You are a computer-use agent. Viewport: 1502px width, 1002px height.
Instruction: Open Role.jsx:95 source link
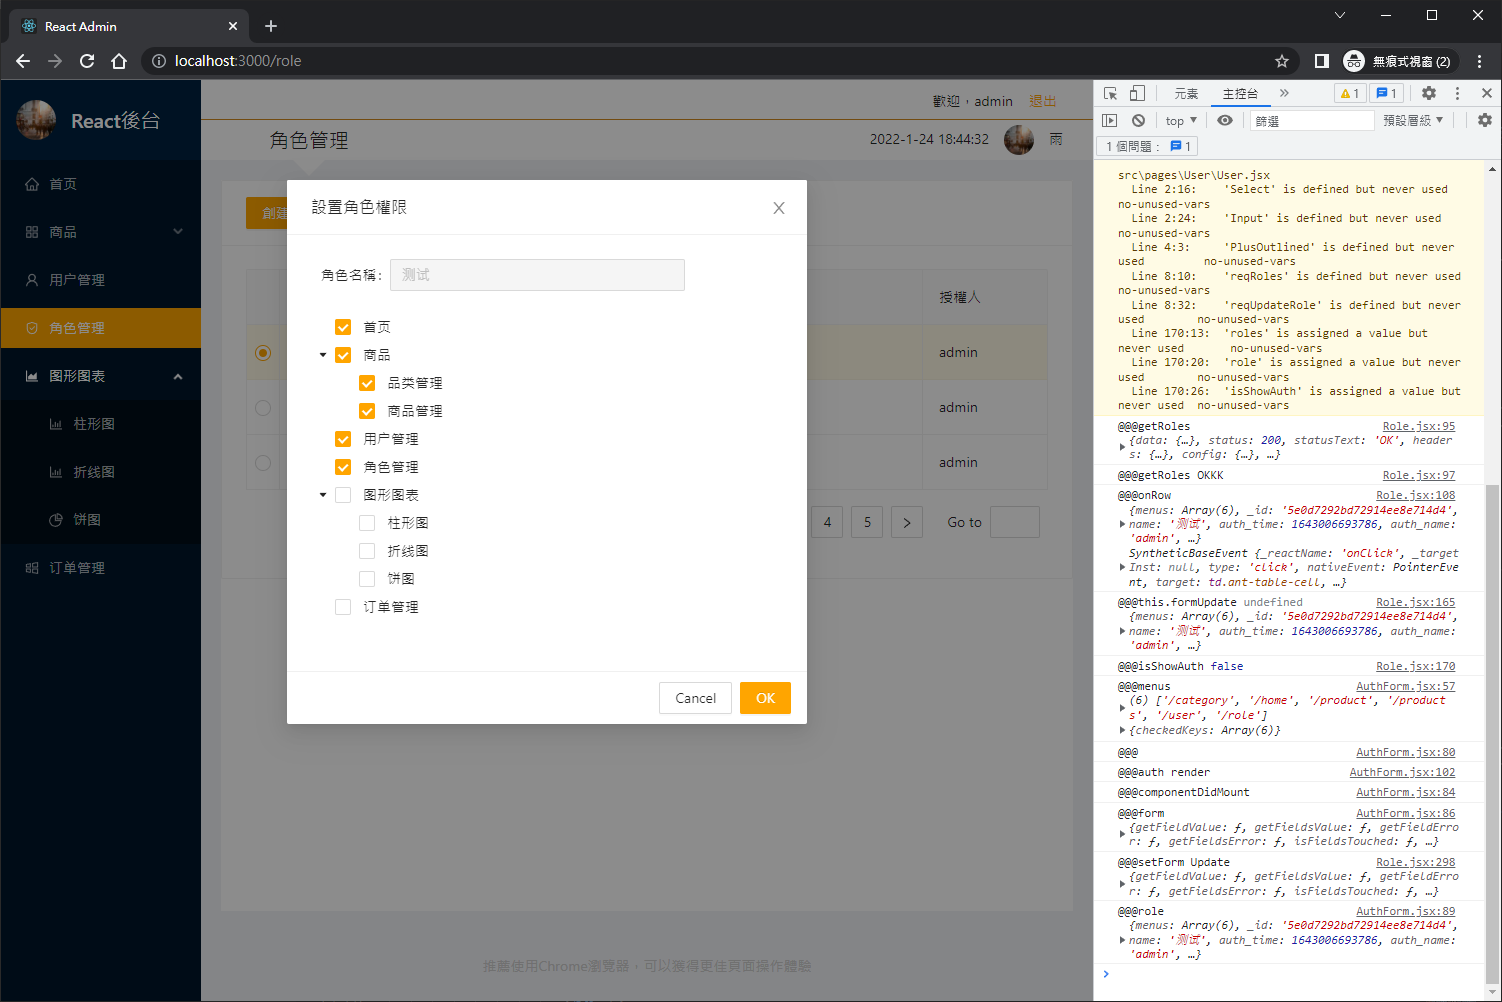tap(1419, 426)
